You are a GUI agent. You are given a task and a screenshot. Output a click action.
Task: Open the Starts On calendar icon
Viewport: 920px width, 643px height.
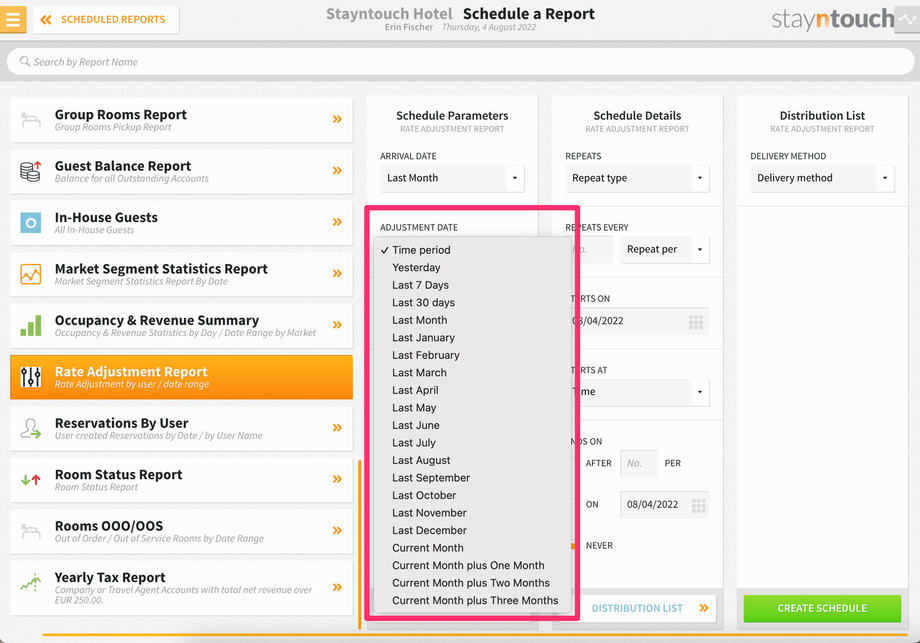click(x=696, y=322)
